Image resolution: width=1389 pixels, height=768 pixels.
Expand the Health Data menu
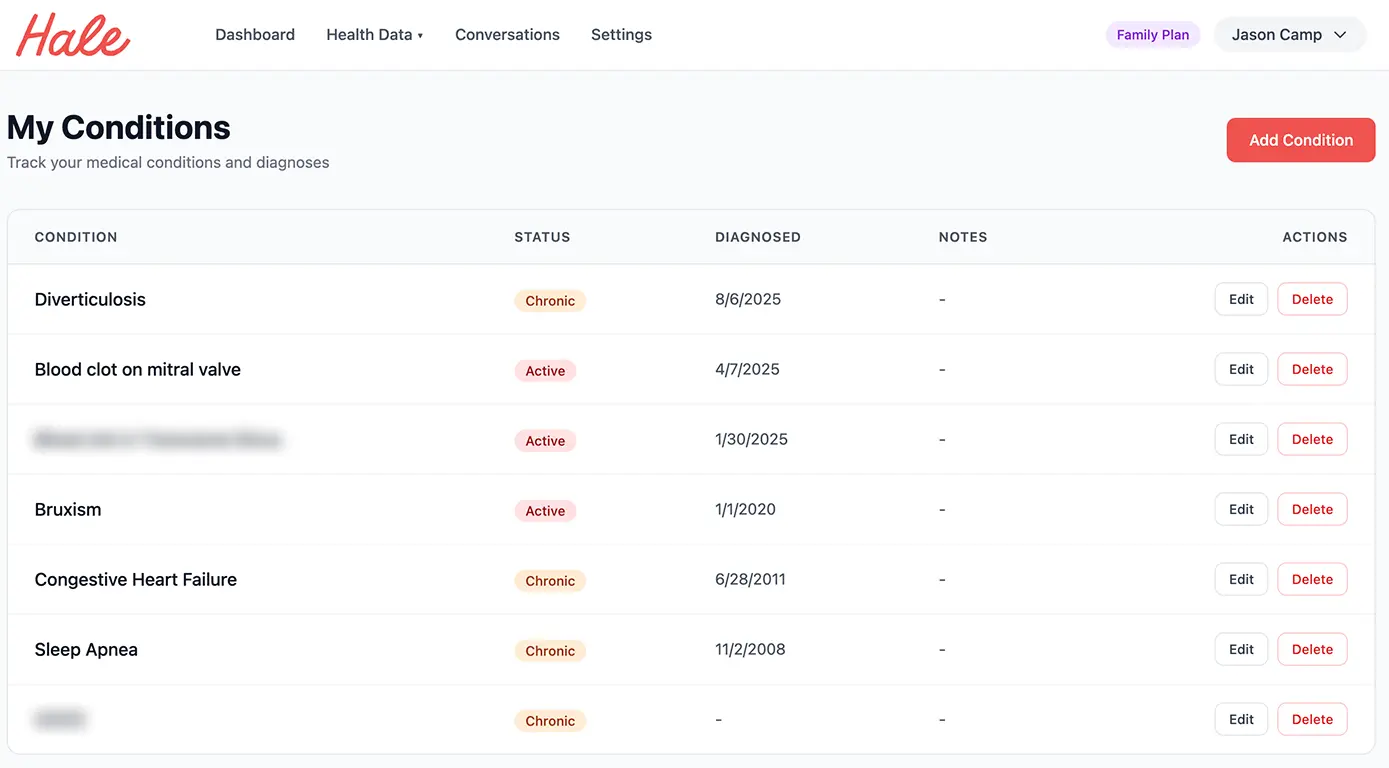point(375,35)
